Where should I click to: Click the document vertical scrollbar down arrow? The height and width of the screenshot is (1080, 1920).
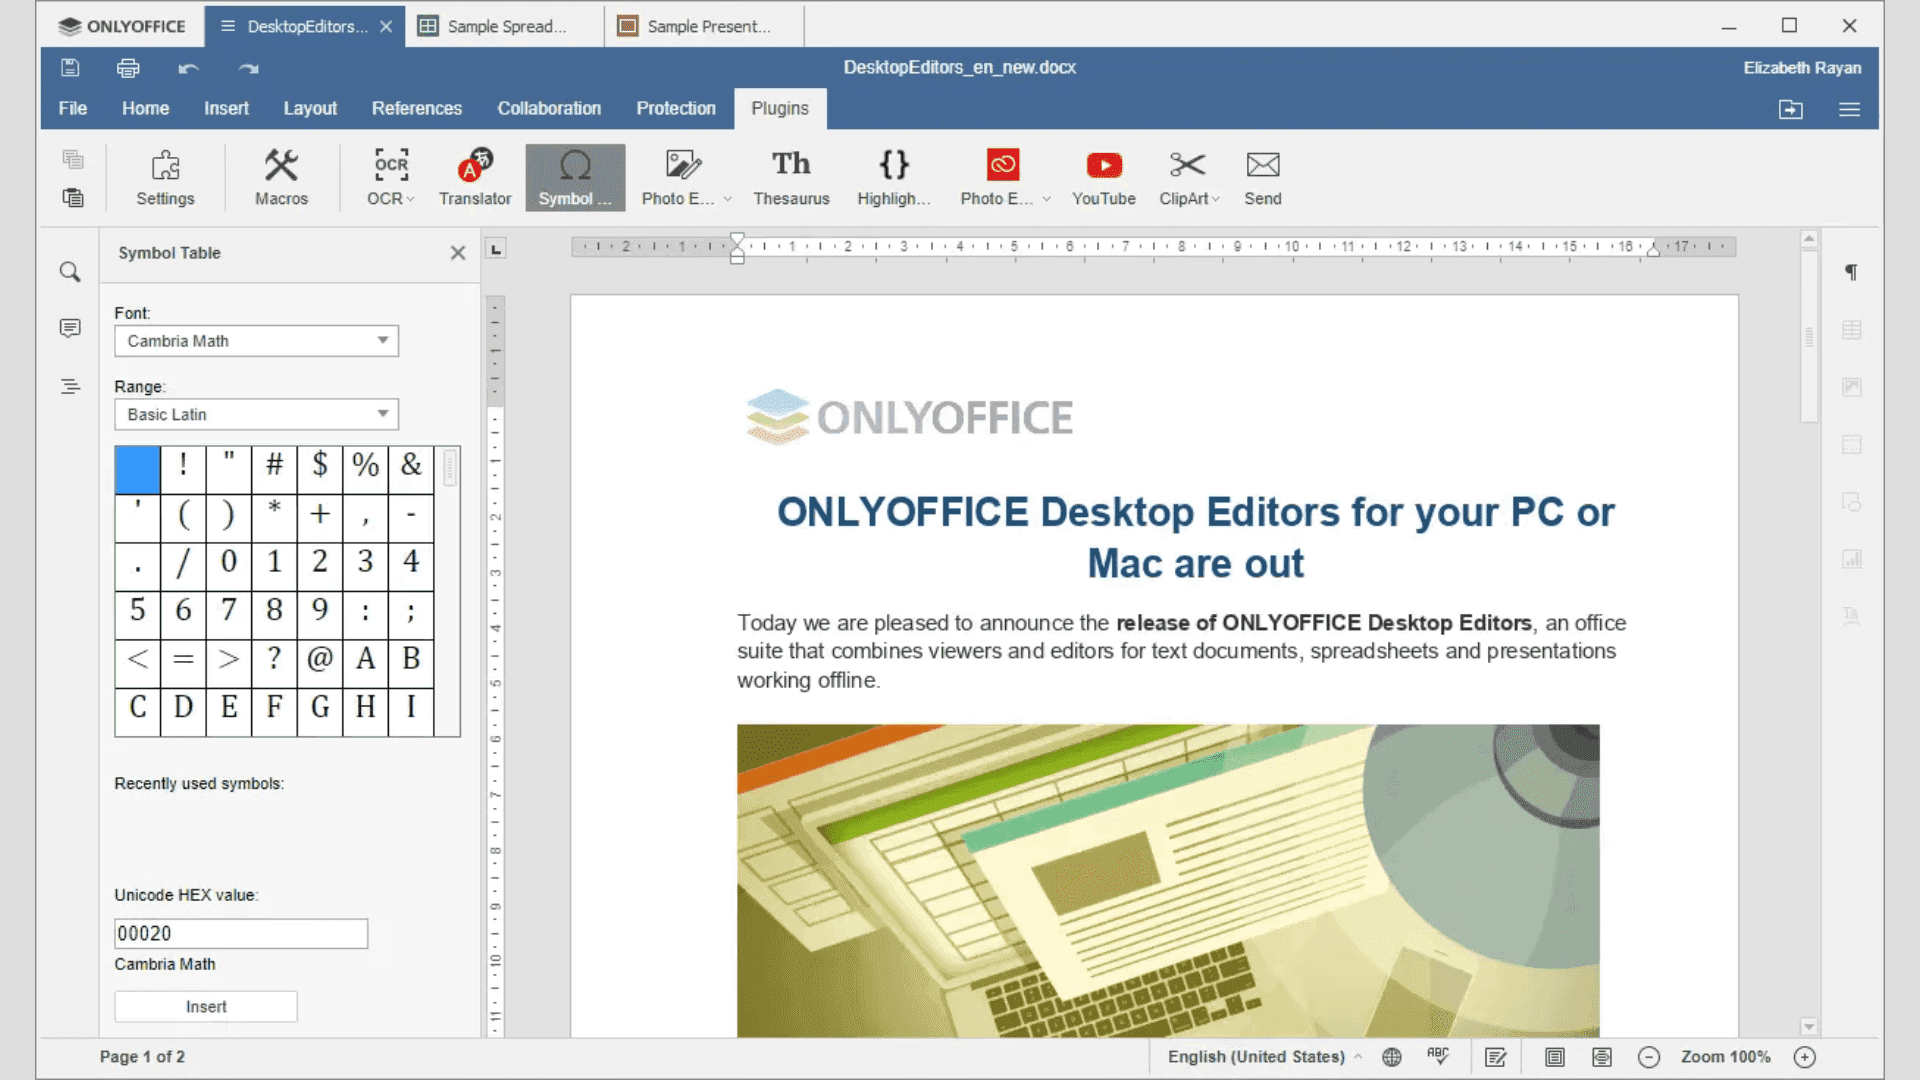click(1809, 1027)
